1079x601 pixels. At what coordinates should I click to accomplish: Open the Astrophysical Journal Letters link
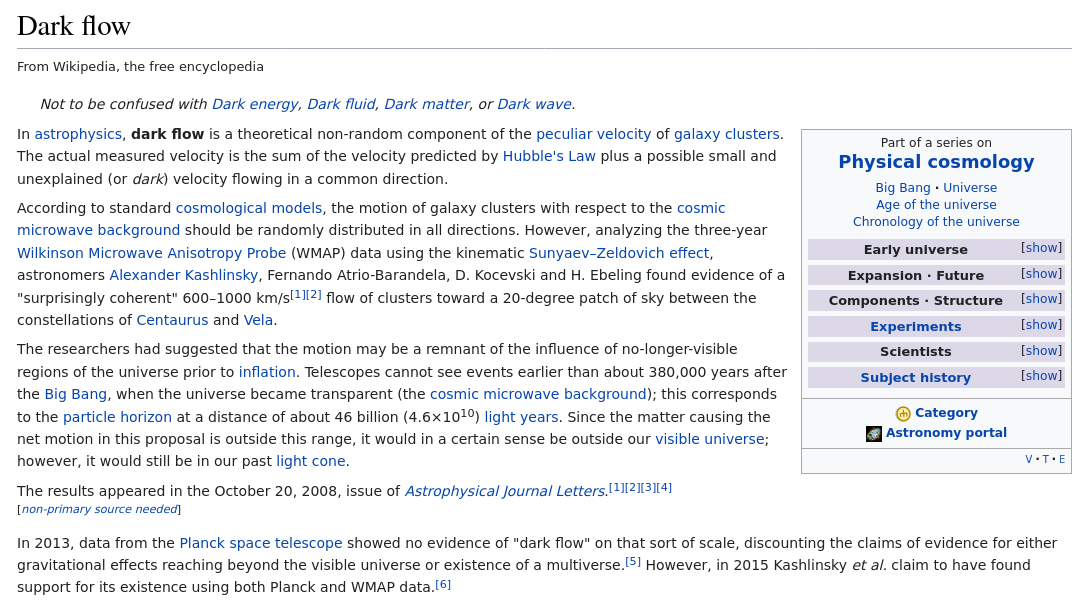[x=504, y=491]
